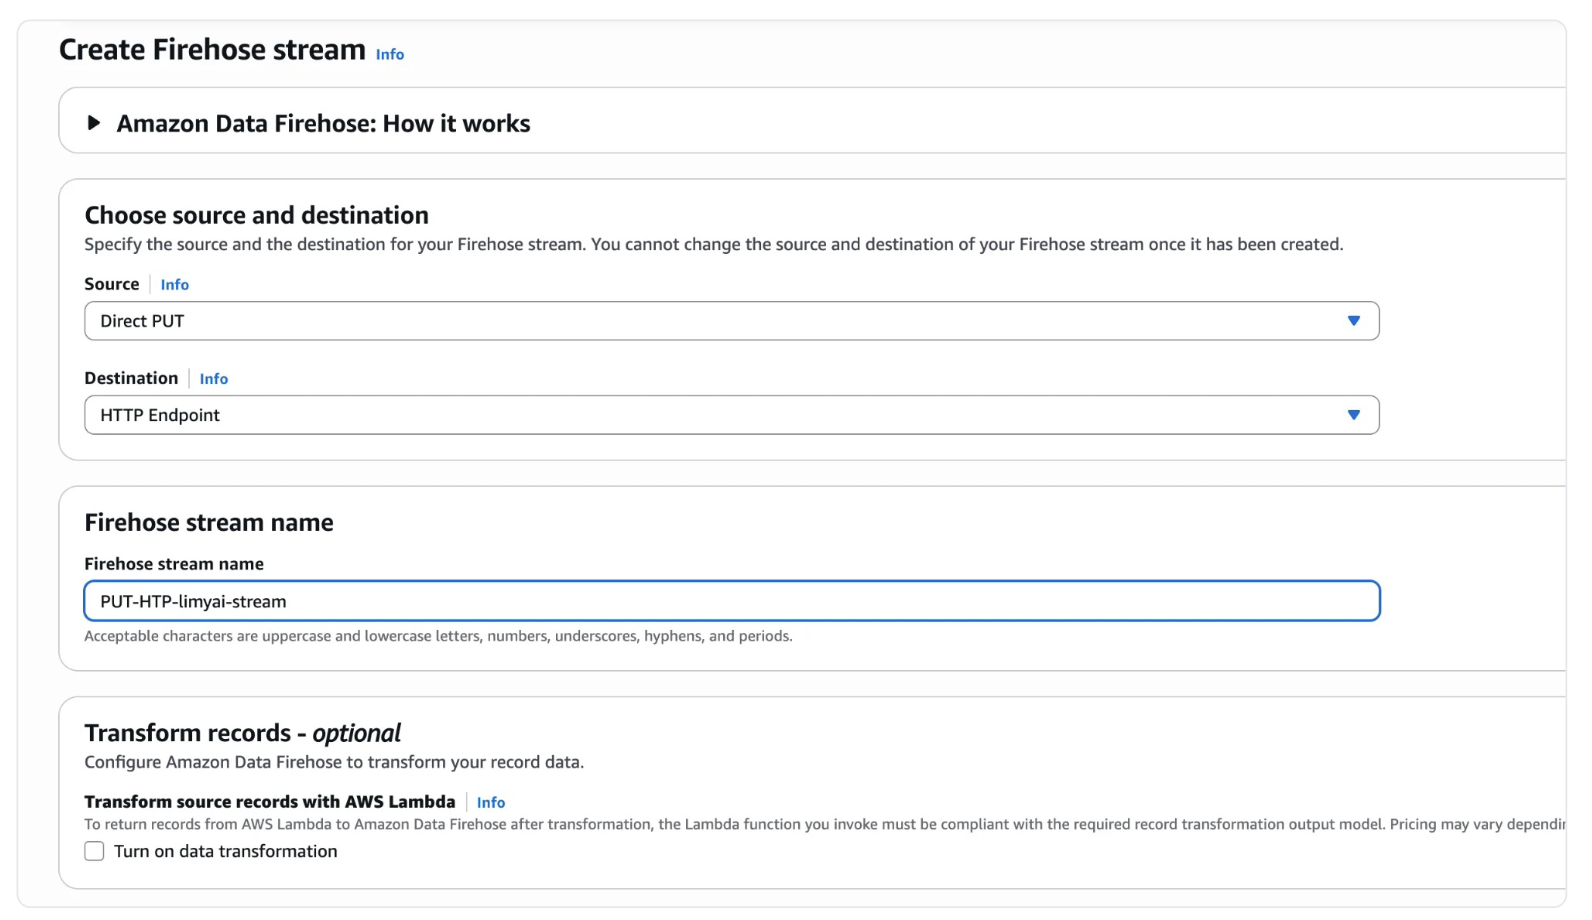
Task: Click the acceptable characters hint text
Action: coord(438,636)
